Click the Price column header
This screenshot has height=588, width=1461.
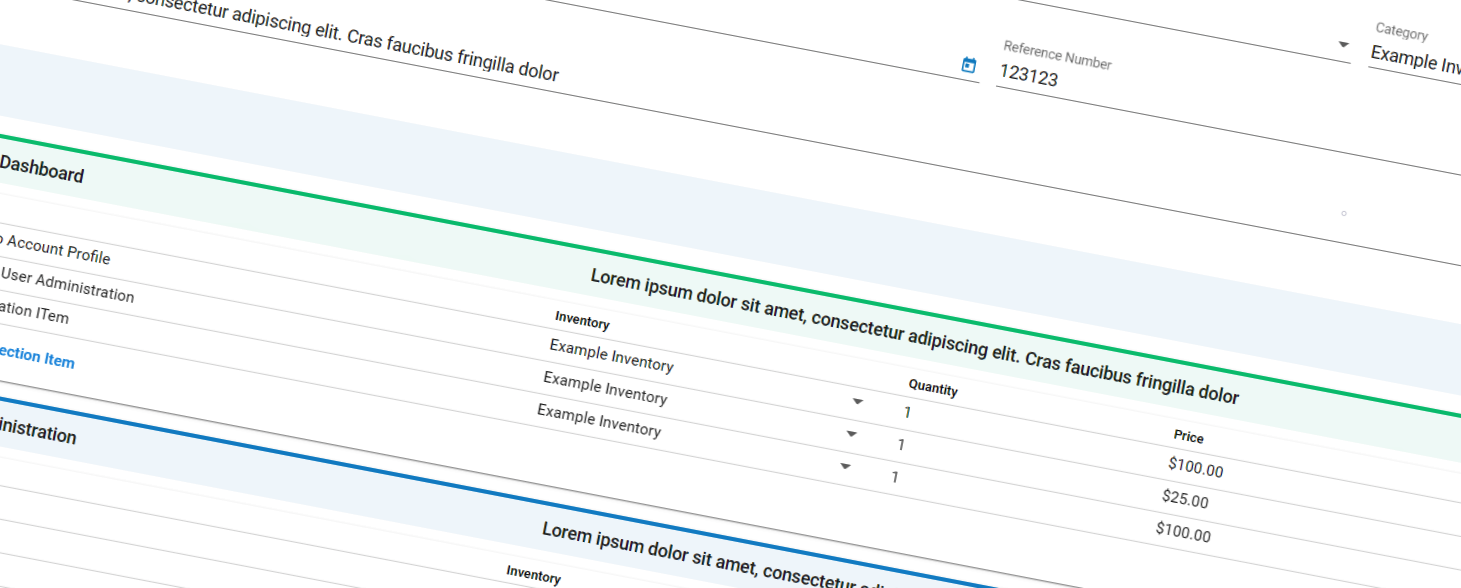tap(1188, 437)
